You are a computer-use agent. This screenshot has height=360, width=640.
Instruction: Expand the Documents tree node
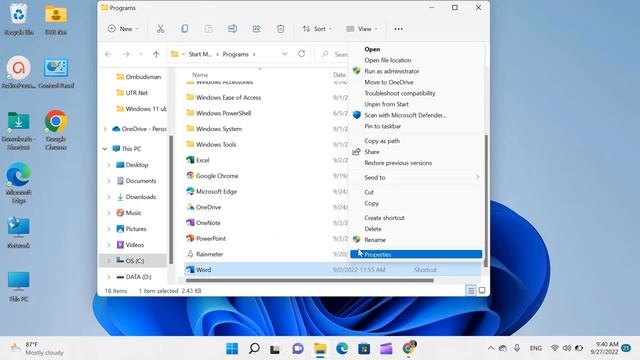pyautogui.click(x=109, y=181)
